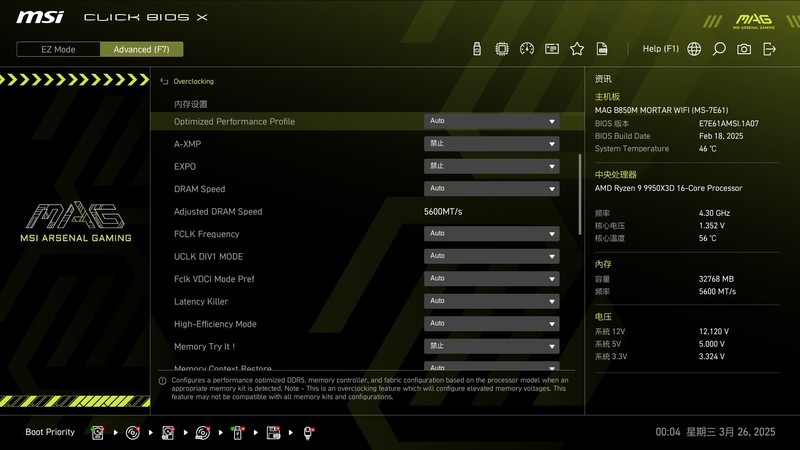Click the date and time display
This screenshot has height=450, width=800.
pos(715,432)
